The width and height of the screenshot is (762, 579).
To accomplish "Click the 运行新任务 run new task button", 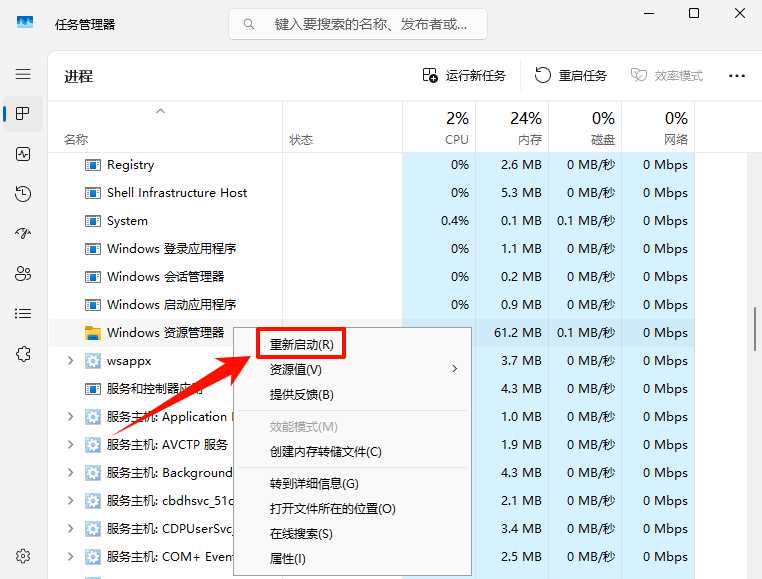I will (464, 75).
